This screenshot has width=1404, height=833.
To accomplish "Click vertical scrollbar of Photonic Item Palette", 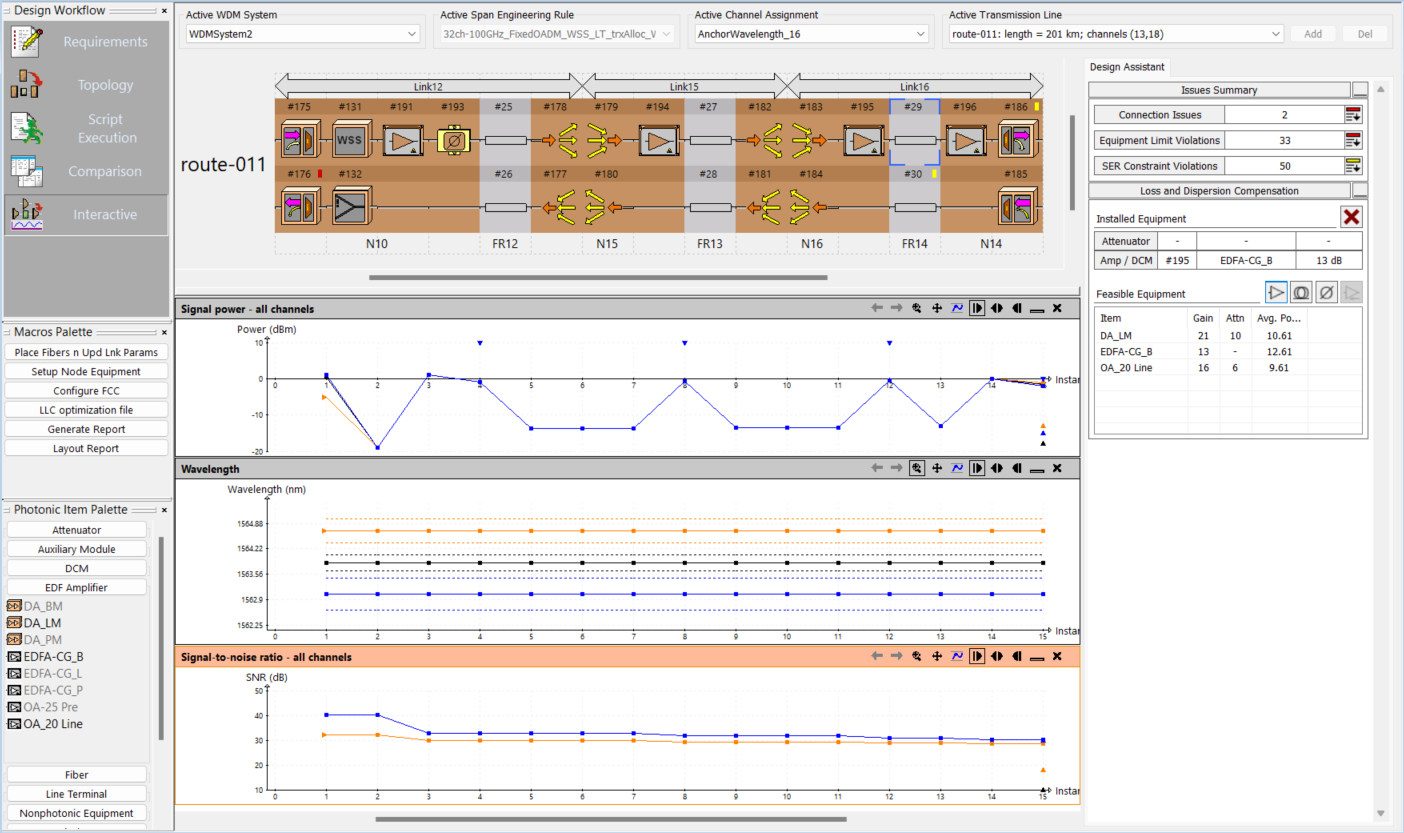I will (x=161, y=638).
